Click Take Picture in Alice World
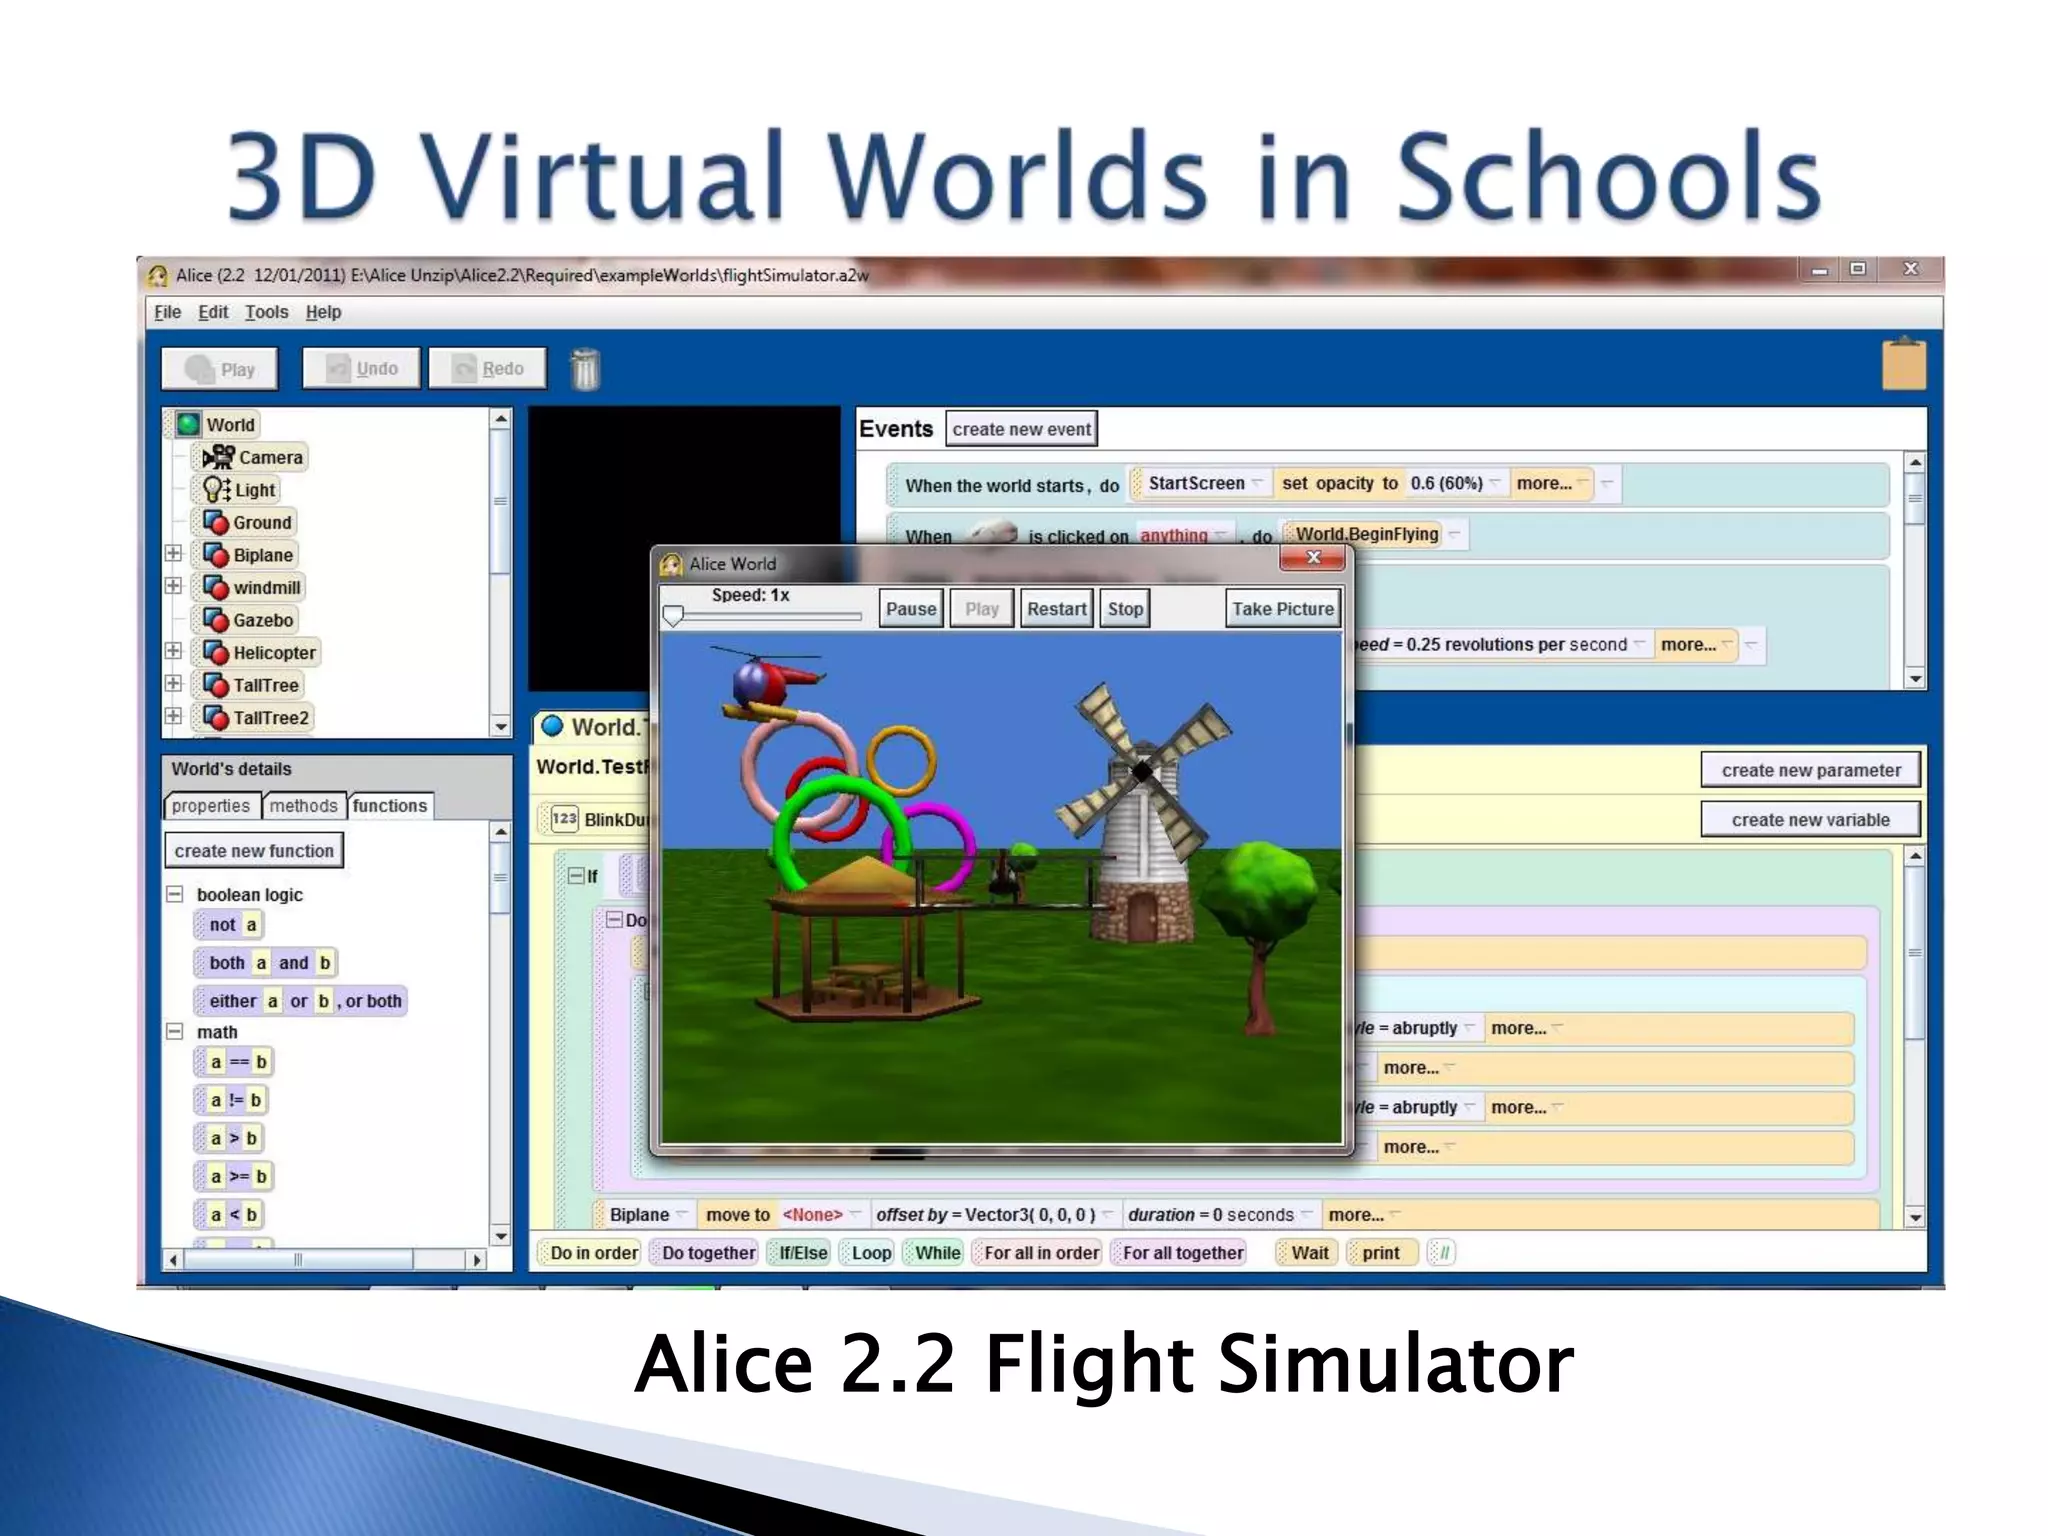The image size is (2048, 1536). (1283, 608)
